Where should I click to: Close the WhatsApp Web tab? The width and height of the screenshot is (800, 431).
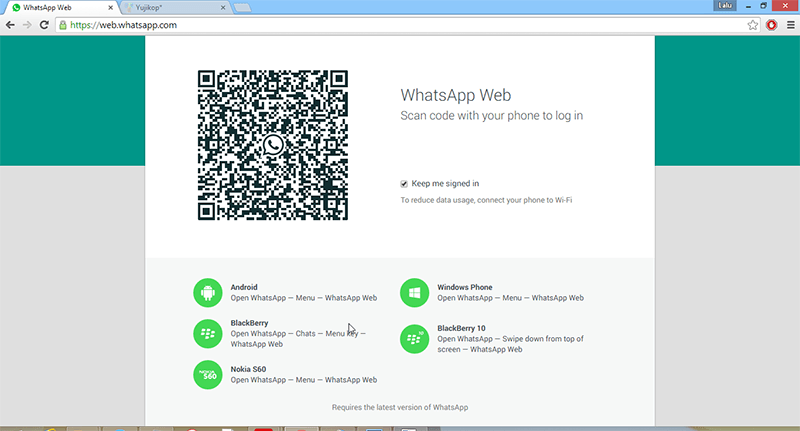coord(110,8)
